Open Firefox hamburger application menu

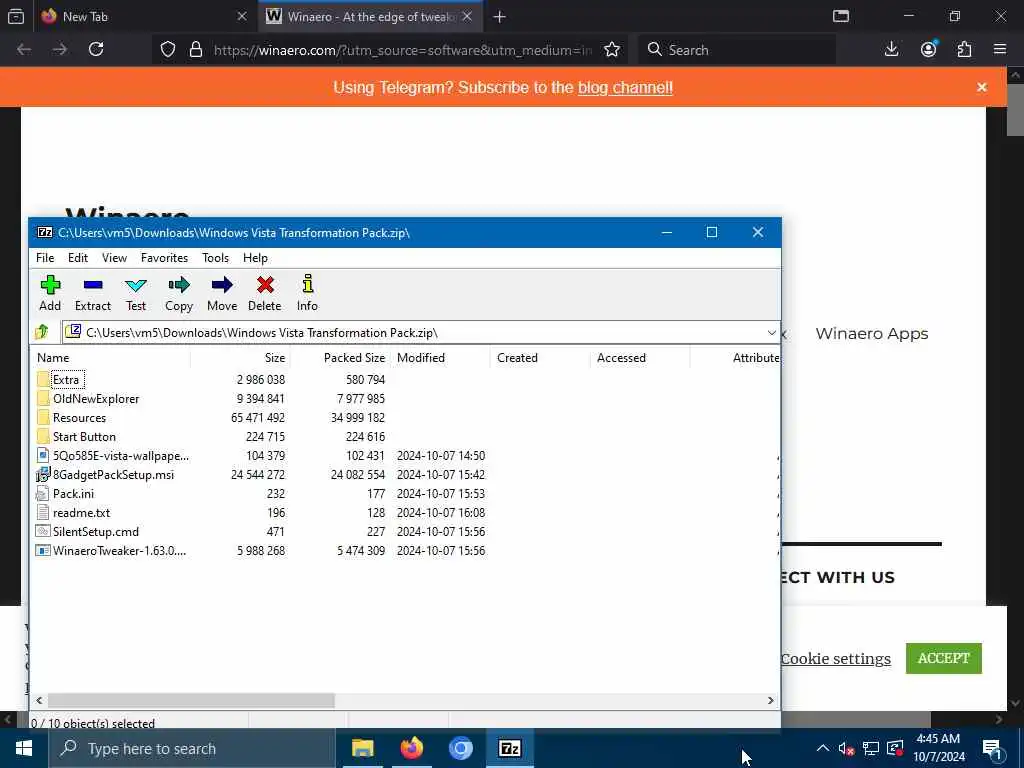point(1000,49)
